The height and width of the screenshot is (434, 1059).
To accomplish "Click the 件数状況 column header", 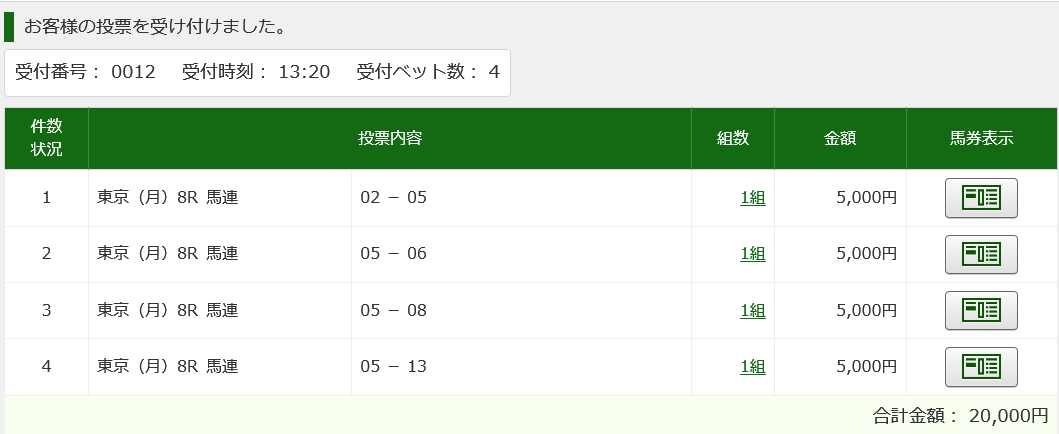I will [x=46, y=138].
